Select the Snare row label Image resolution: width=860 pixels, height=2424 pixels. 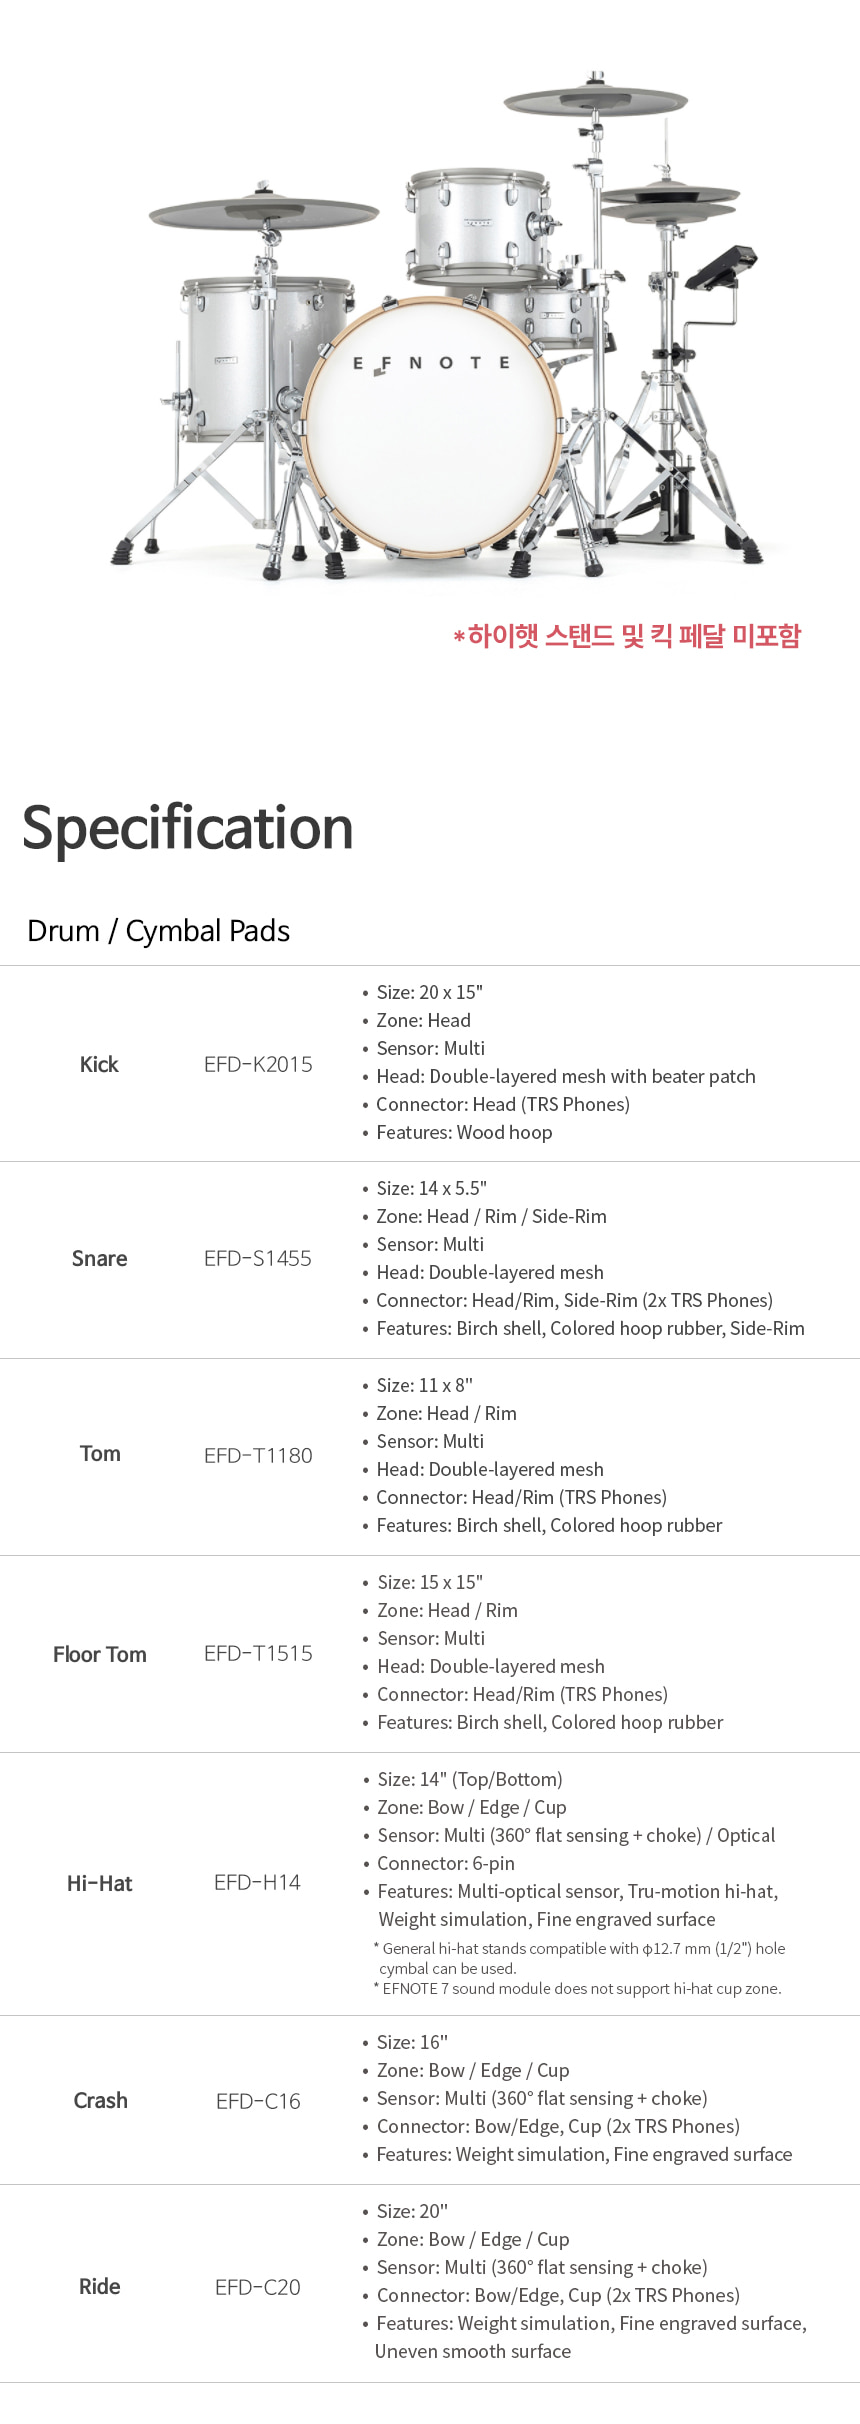point(99,1258)
